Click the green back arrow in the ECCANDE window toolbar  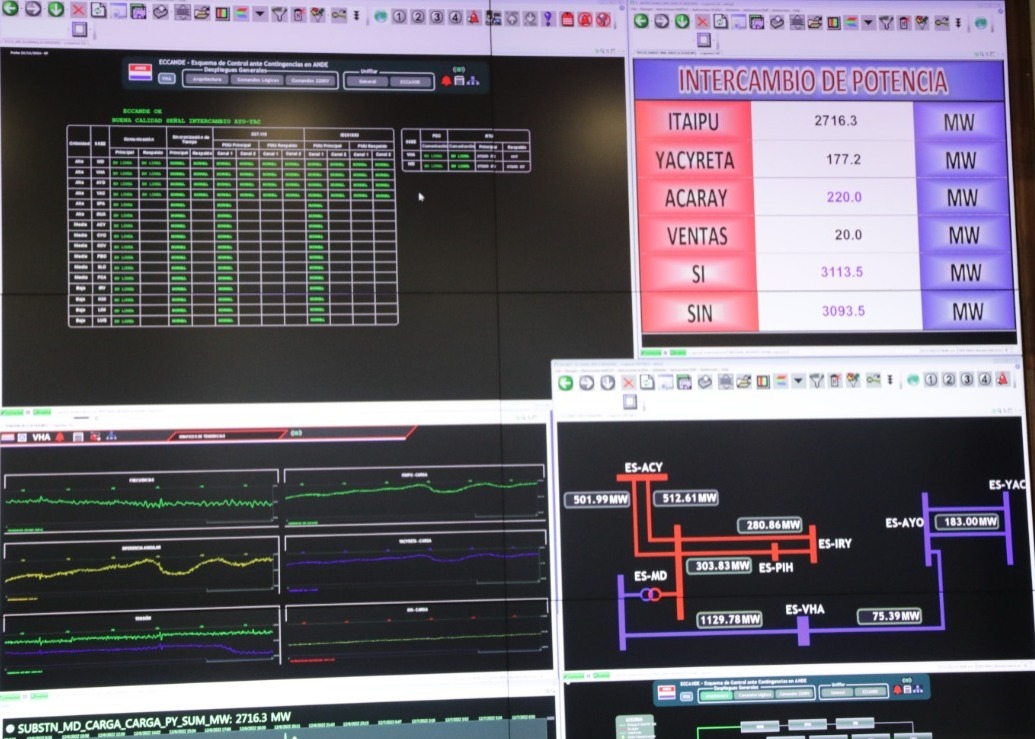pos(11,8)
